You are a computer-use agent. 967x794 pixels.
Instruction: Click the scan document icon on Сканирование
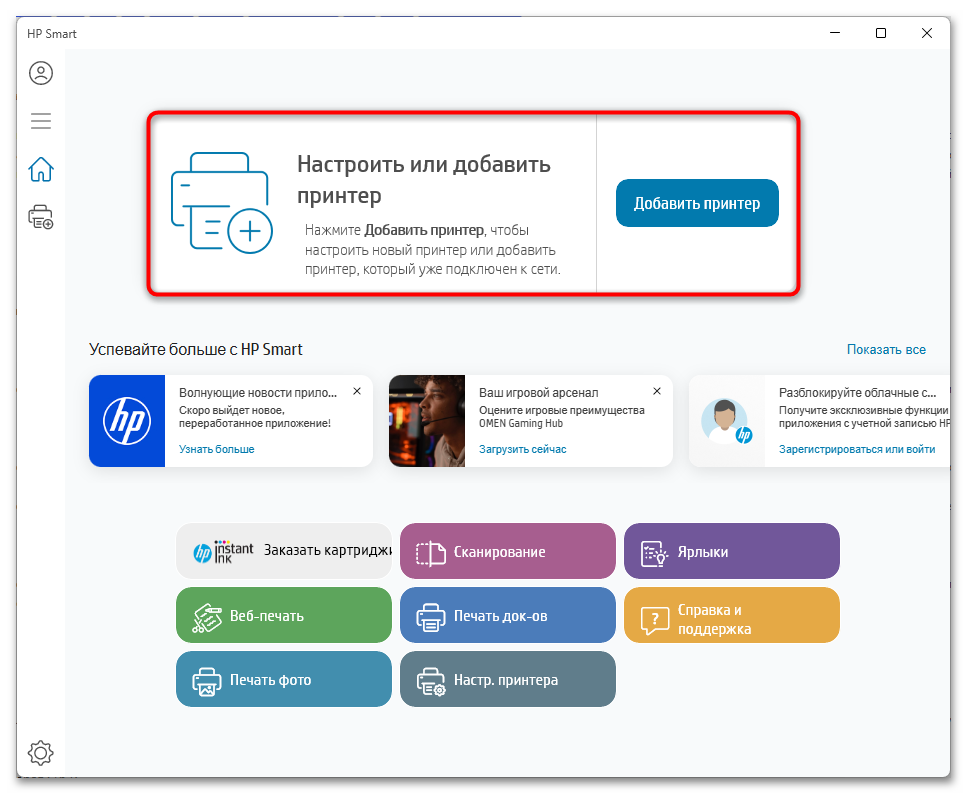430,553
